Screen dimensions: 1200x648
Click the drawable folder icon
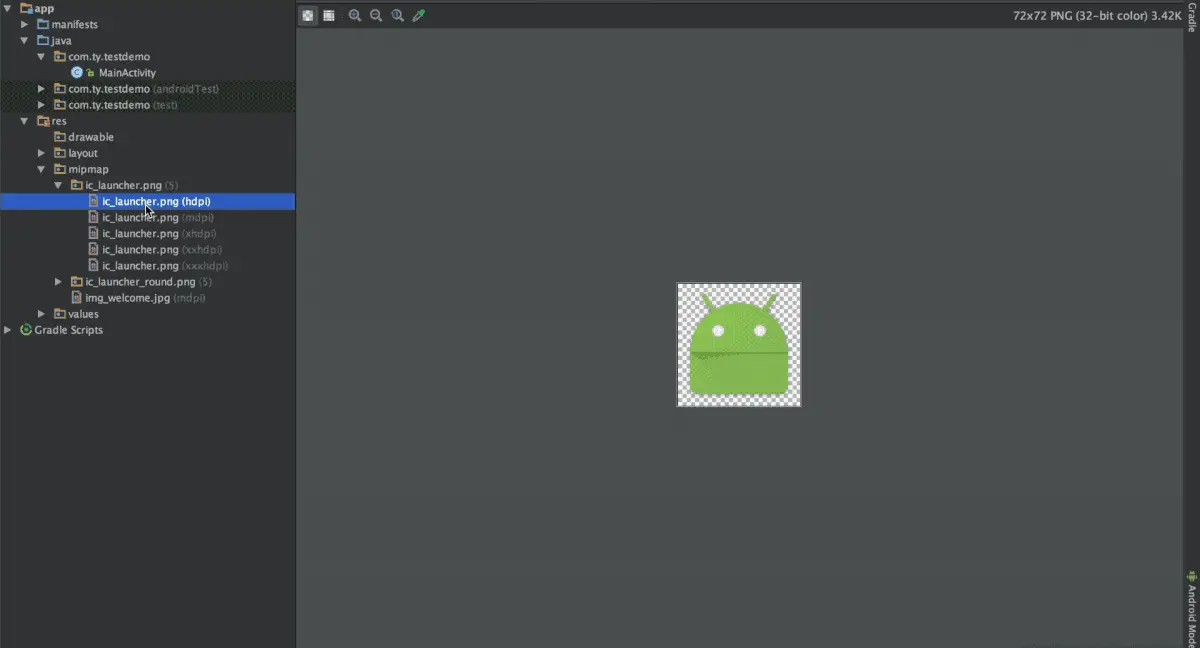(60, 137)
